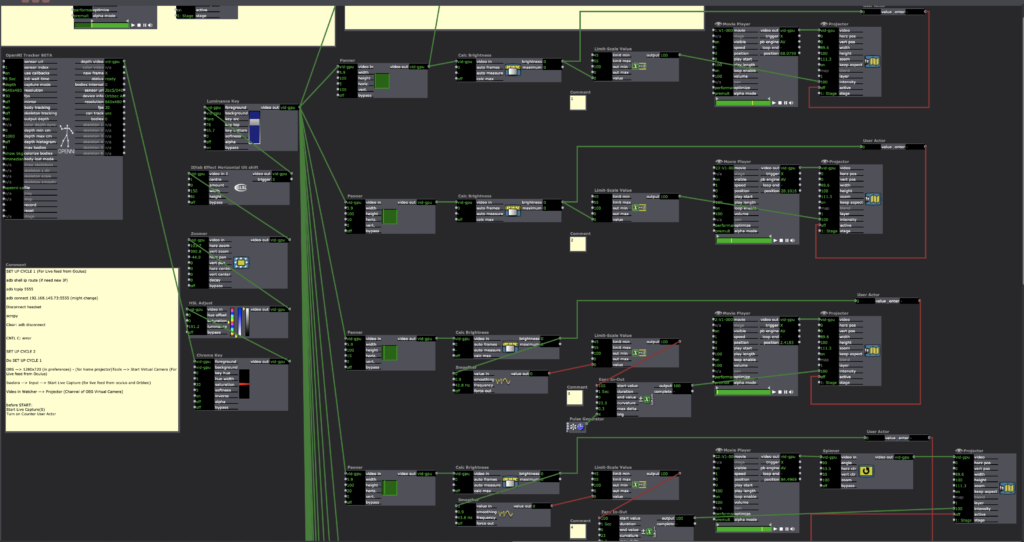Stop Movie Player showing position 26.1016
The image size is (1024, 542).
click(x=782, y=240)
